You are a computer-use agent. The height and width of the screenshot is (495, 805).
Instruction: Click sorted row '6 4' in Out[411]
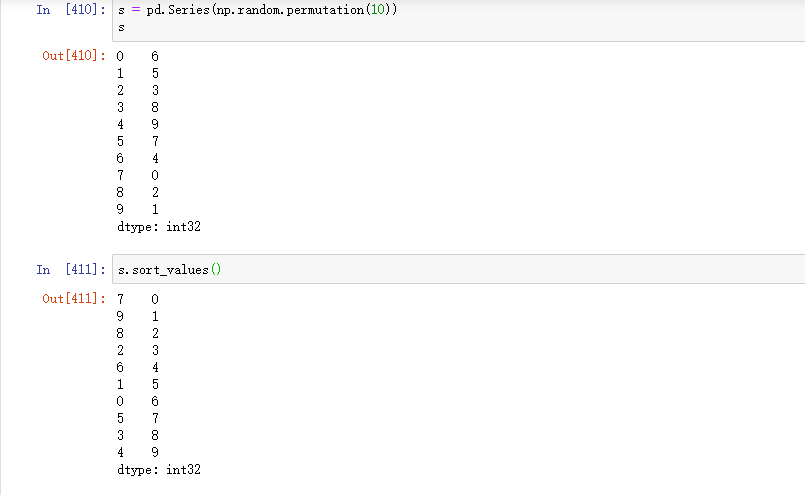coord(138,367)
